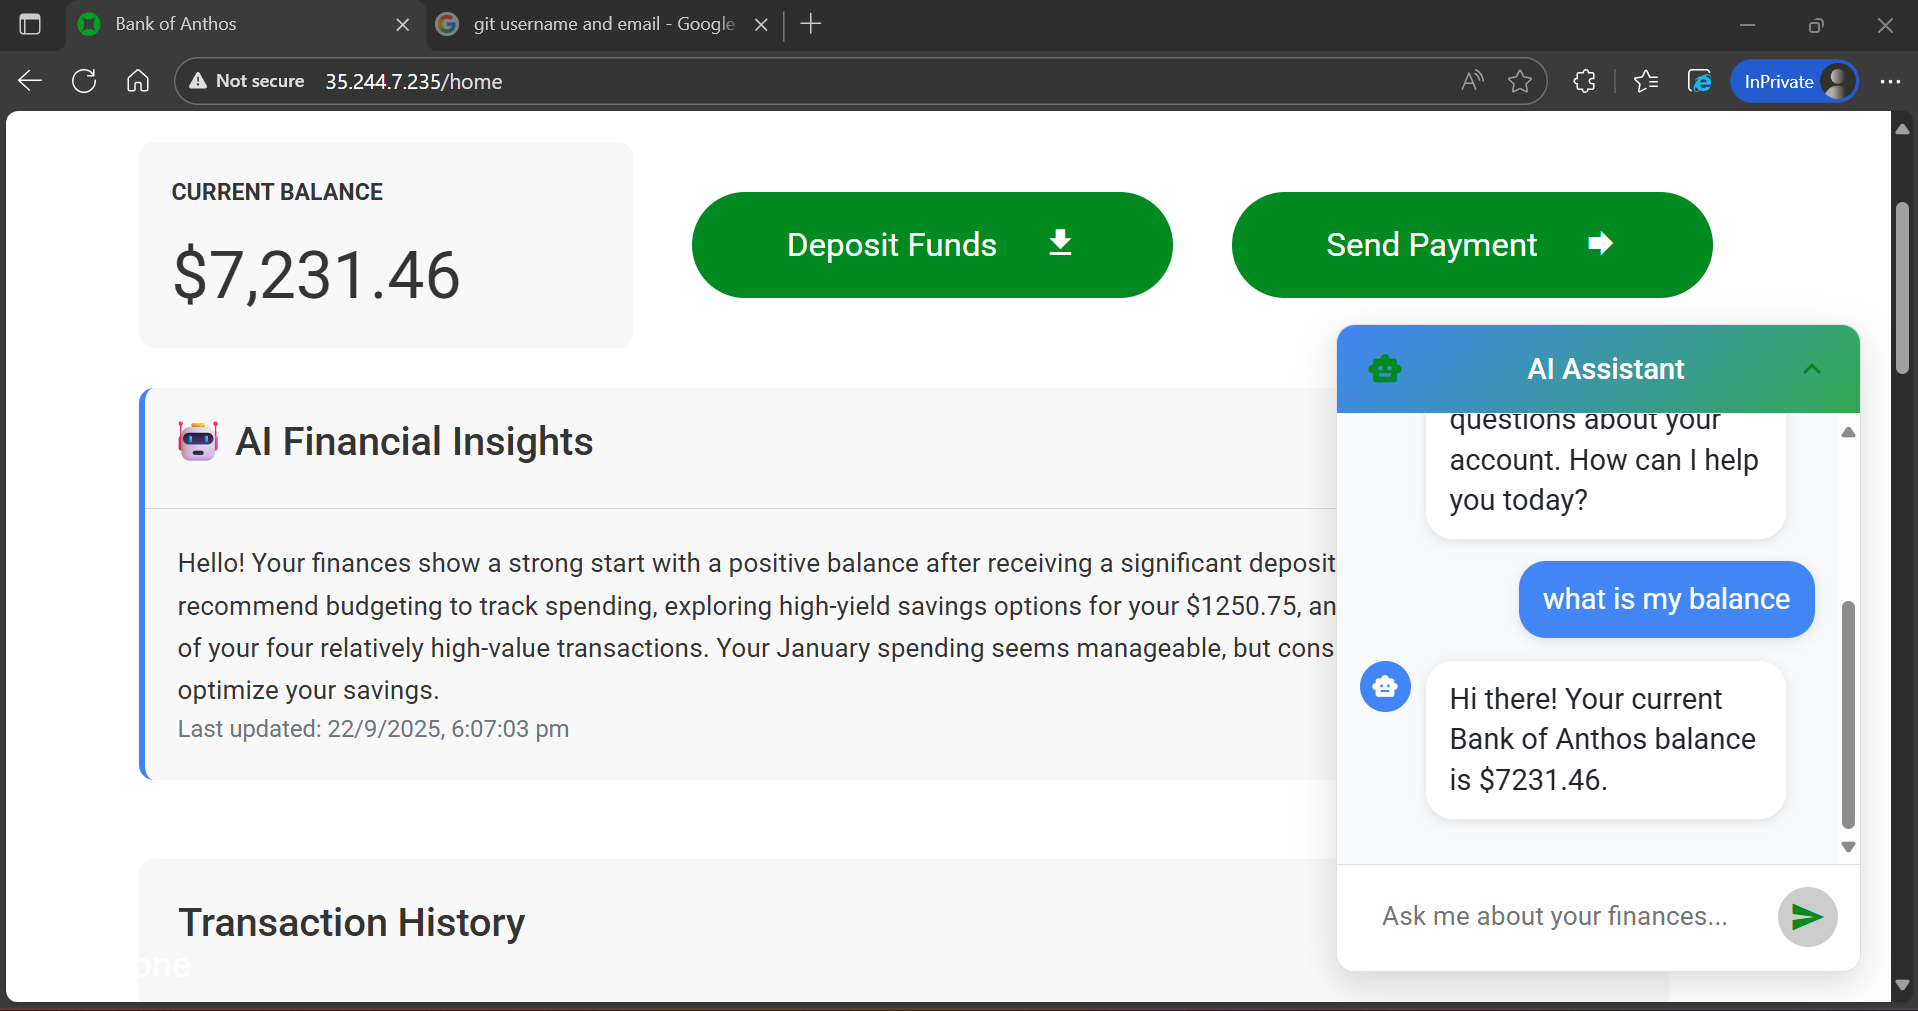The width and height of the screenshot is (1918, 1011).
Task: Click the Not secure warning indicator
Action: pos(245,81)
